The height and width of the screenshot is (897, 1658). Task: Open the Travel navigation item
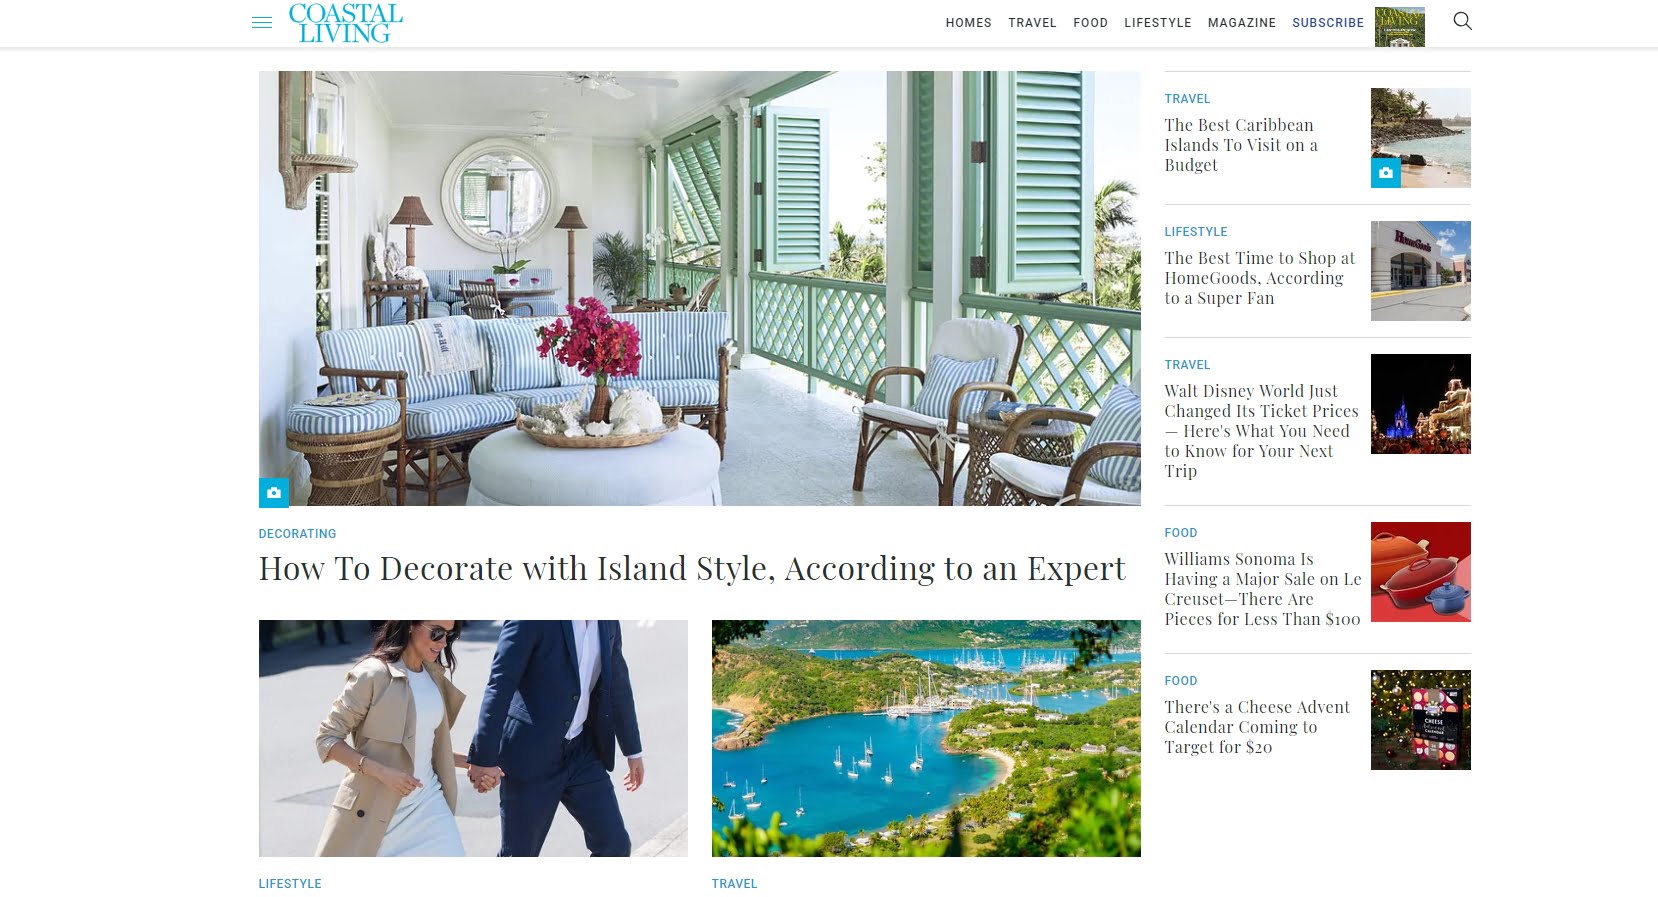pyautogui.click(x=1032, y=23)
